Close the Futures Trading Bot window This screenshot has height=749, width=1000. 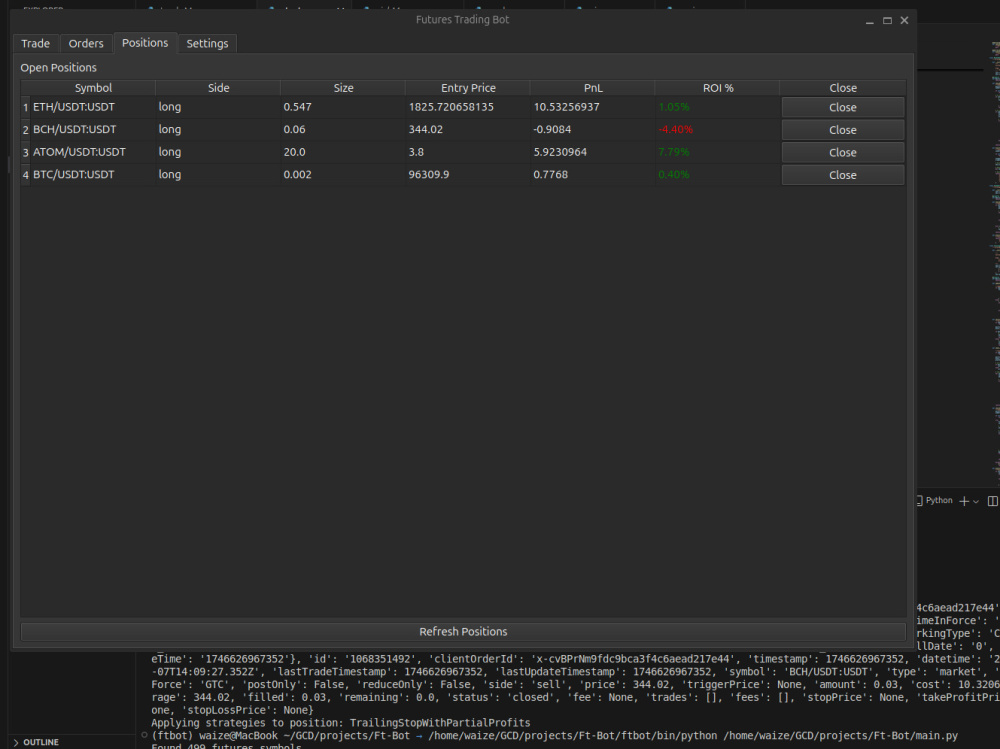click(x=904, y=20)
